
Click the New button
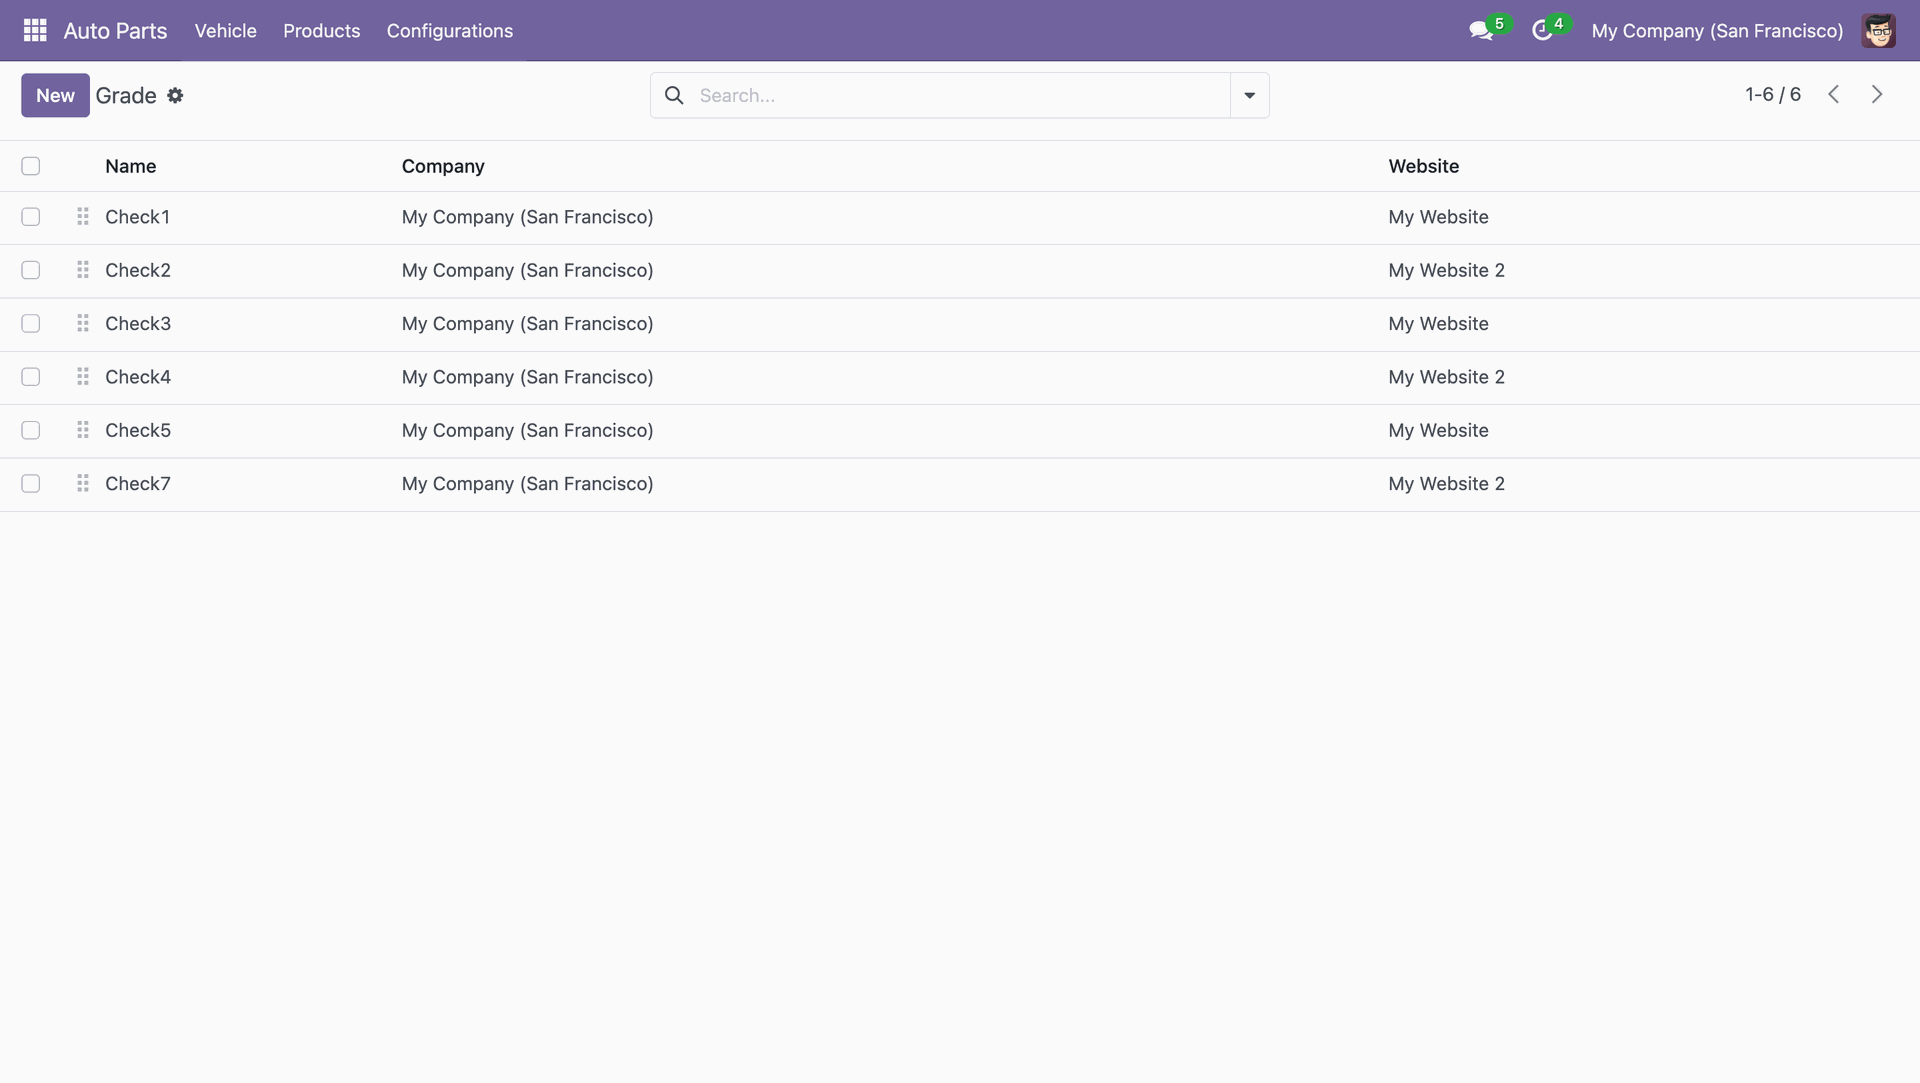[55, 95]
